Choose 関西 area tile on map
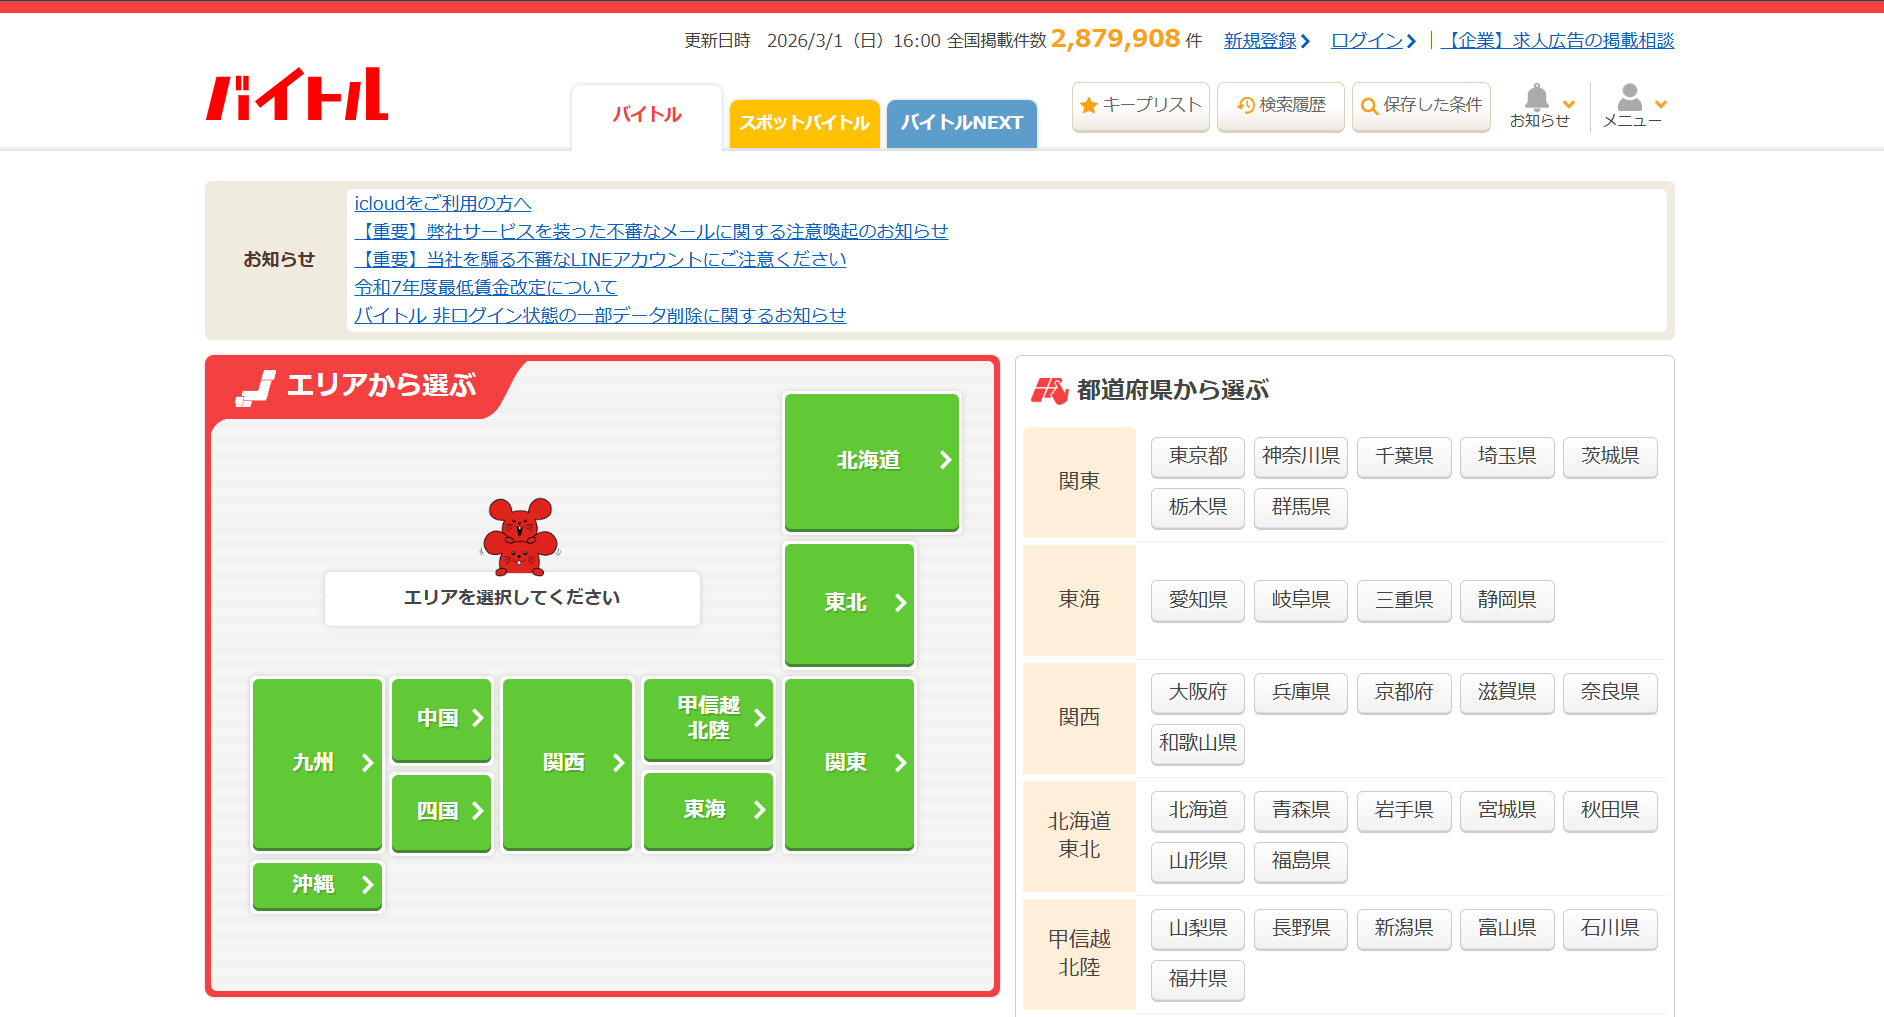 click(567, 763)
